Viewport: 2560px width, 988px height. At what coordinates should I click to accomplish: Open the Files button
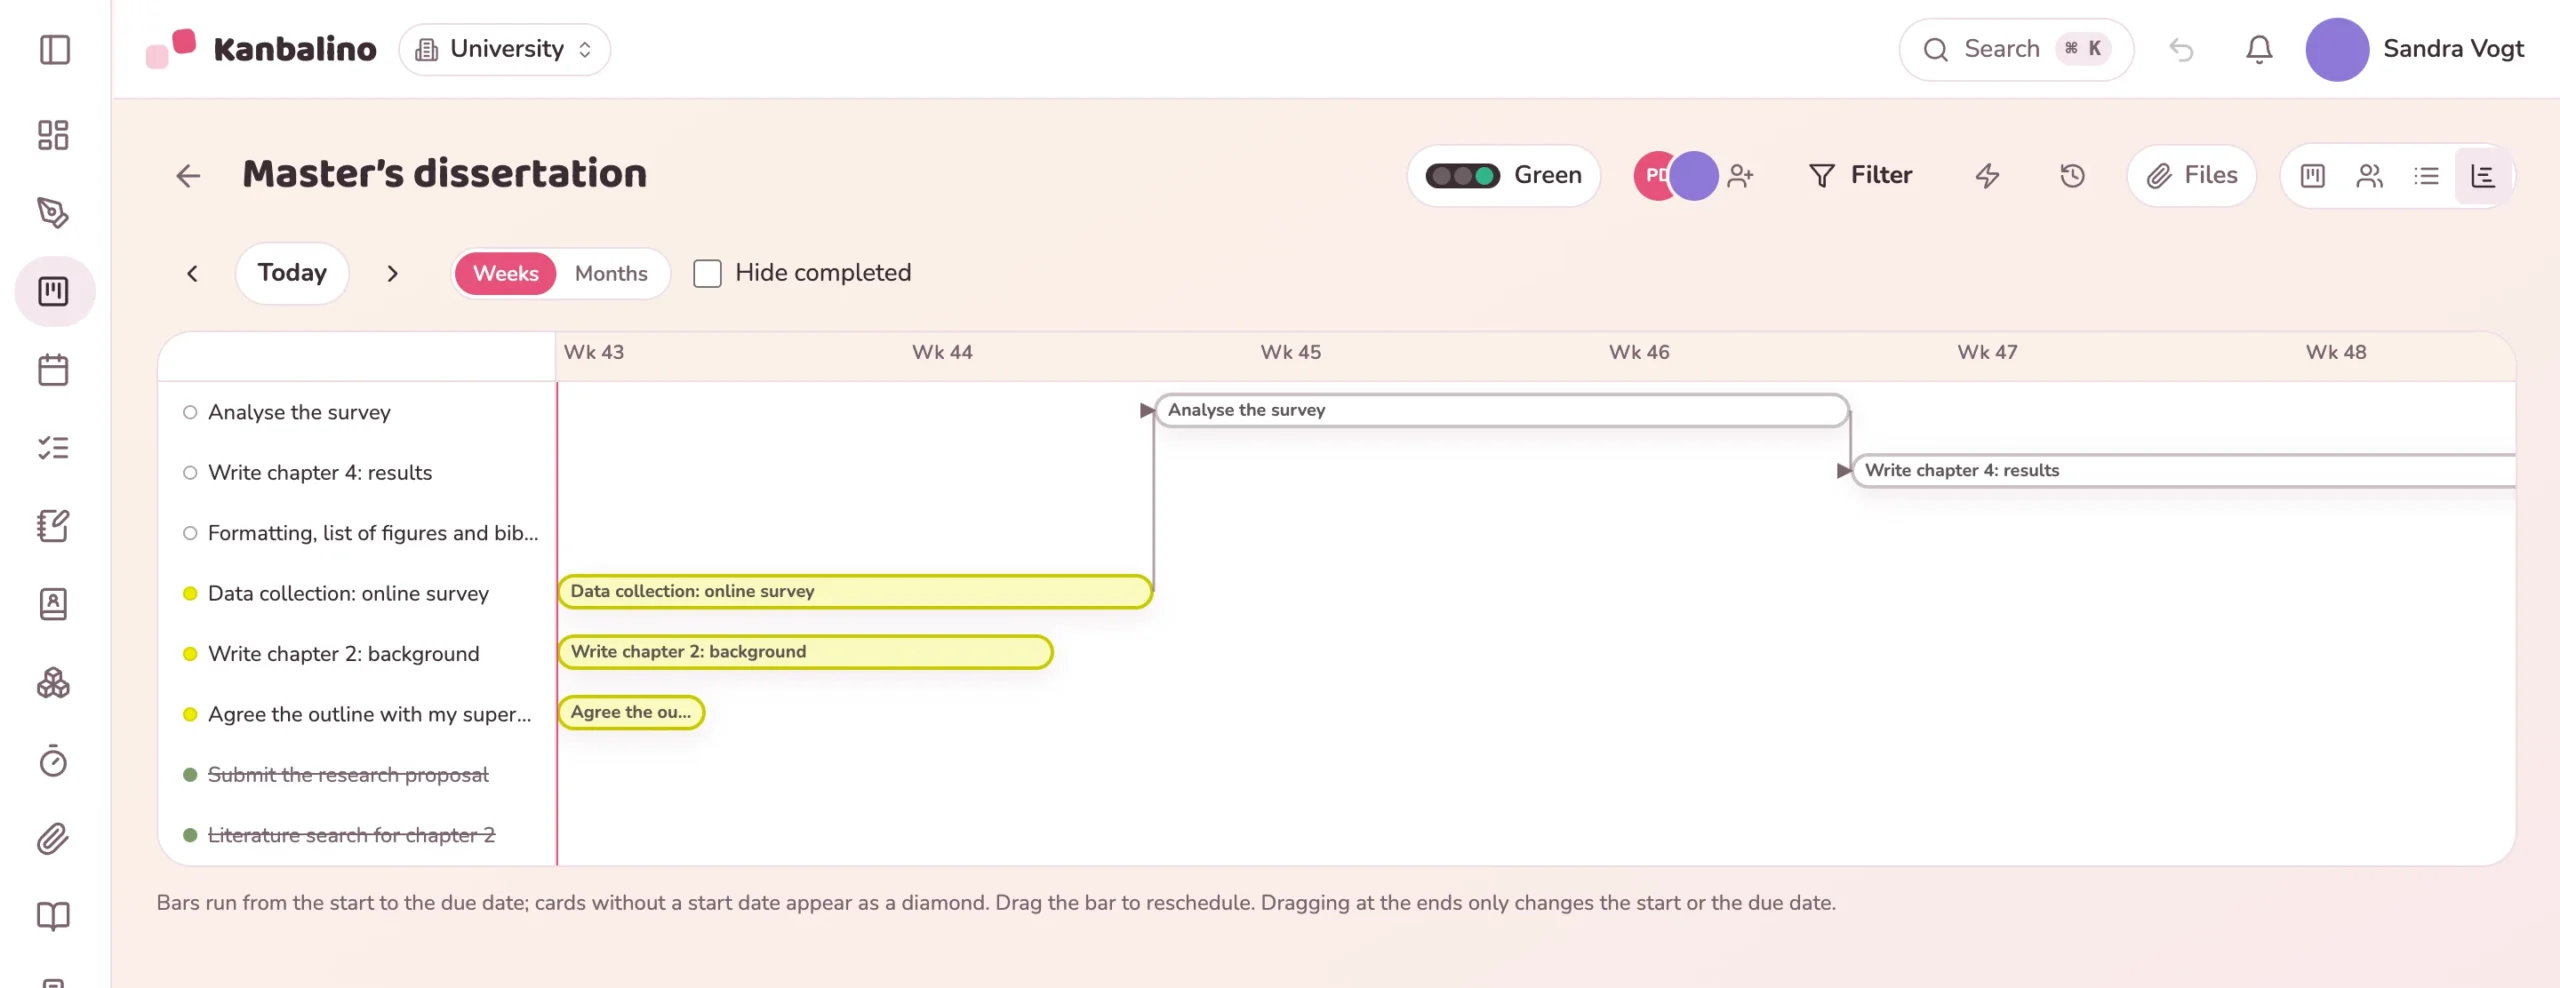[x=2191, y=176]
